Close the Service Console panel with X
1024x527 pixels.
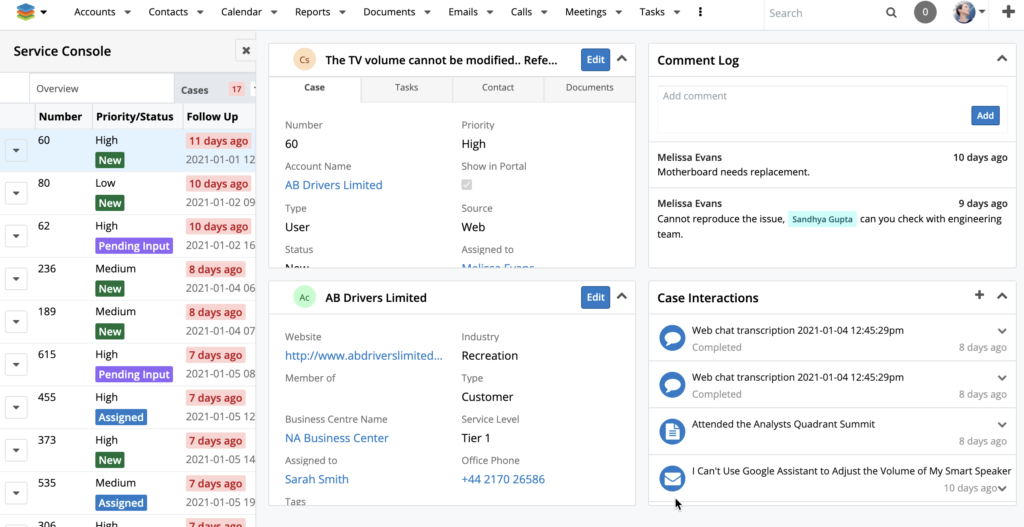[246, 50]
